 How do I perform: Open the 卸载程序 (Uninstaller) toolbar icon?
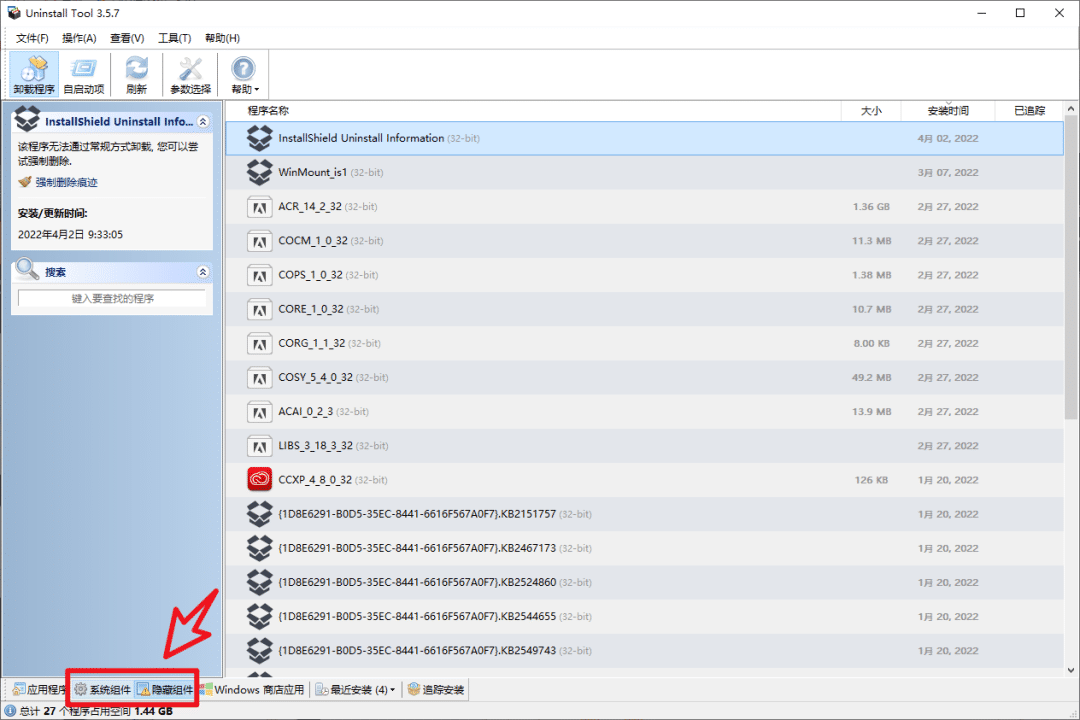coord(34,74)
